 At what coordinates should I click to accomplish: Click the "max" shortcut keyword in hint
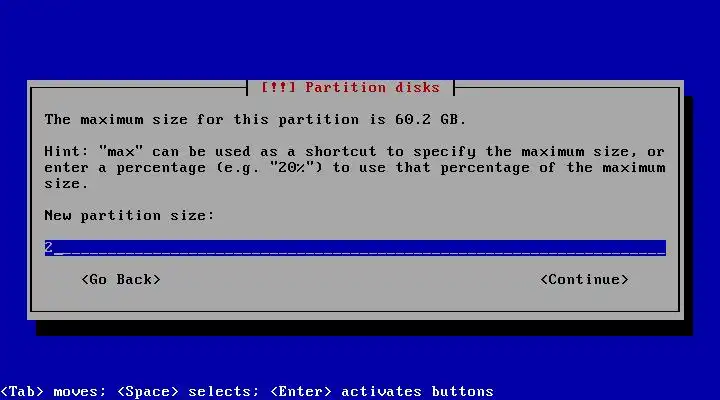click(121, 151)
